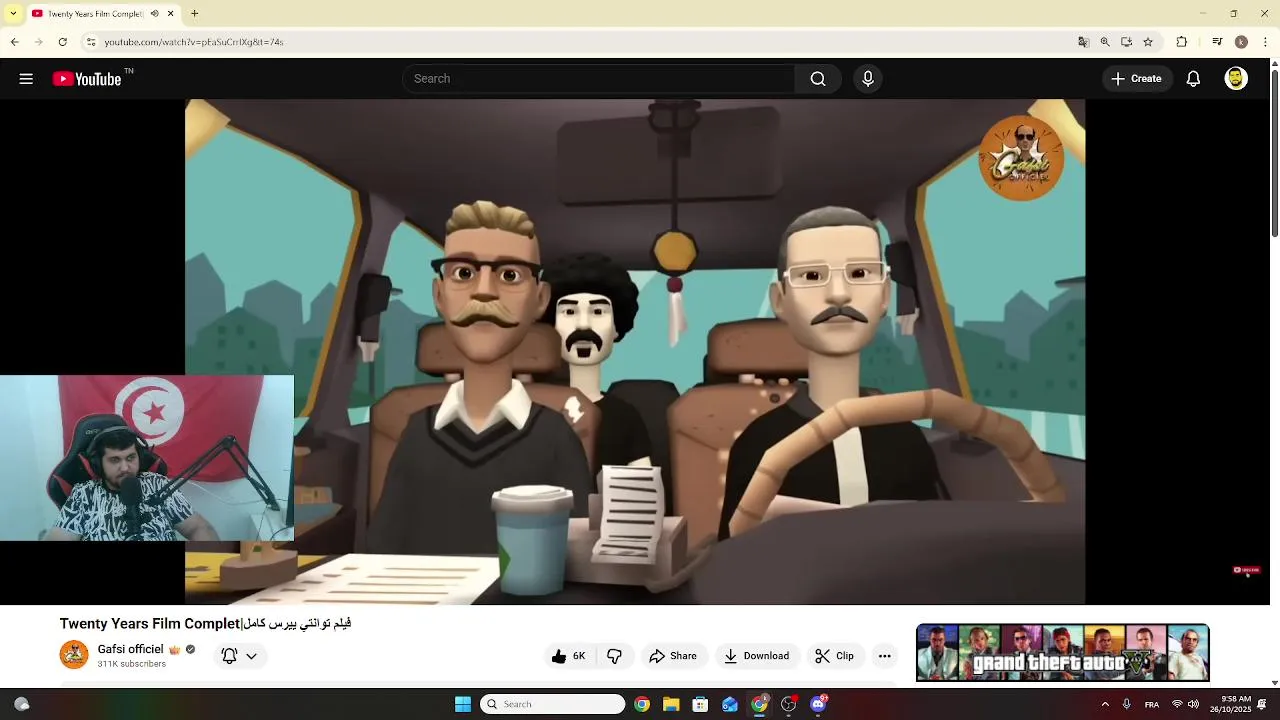Screen dimensions: 1280x720
Task: Open Chrome tab search dropdown arrow
Action: coord(13,14)
